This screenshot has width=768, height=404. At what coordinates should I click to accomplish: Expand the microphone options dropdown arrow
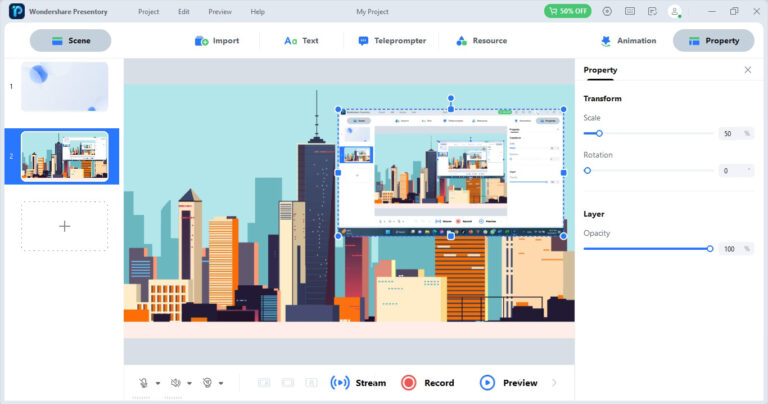coord(157,383)
